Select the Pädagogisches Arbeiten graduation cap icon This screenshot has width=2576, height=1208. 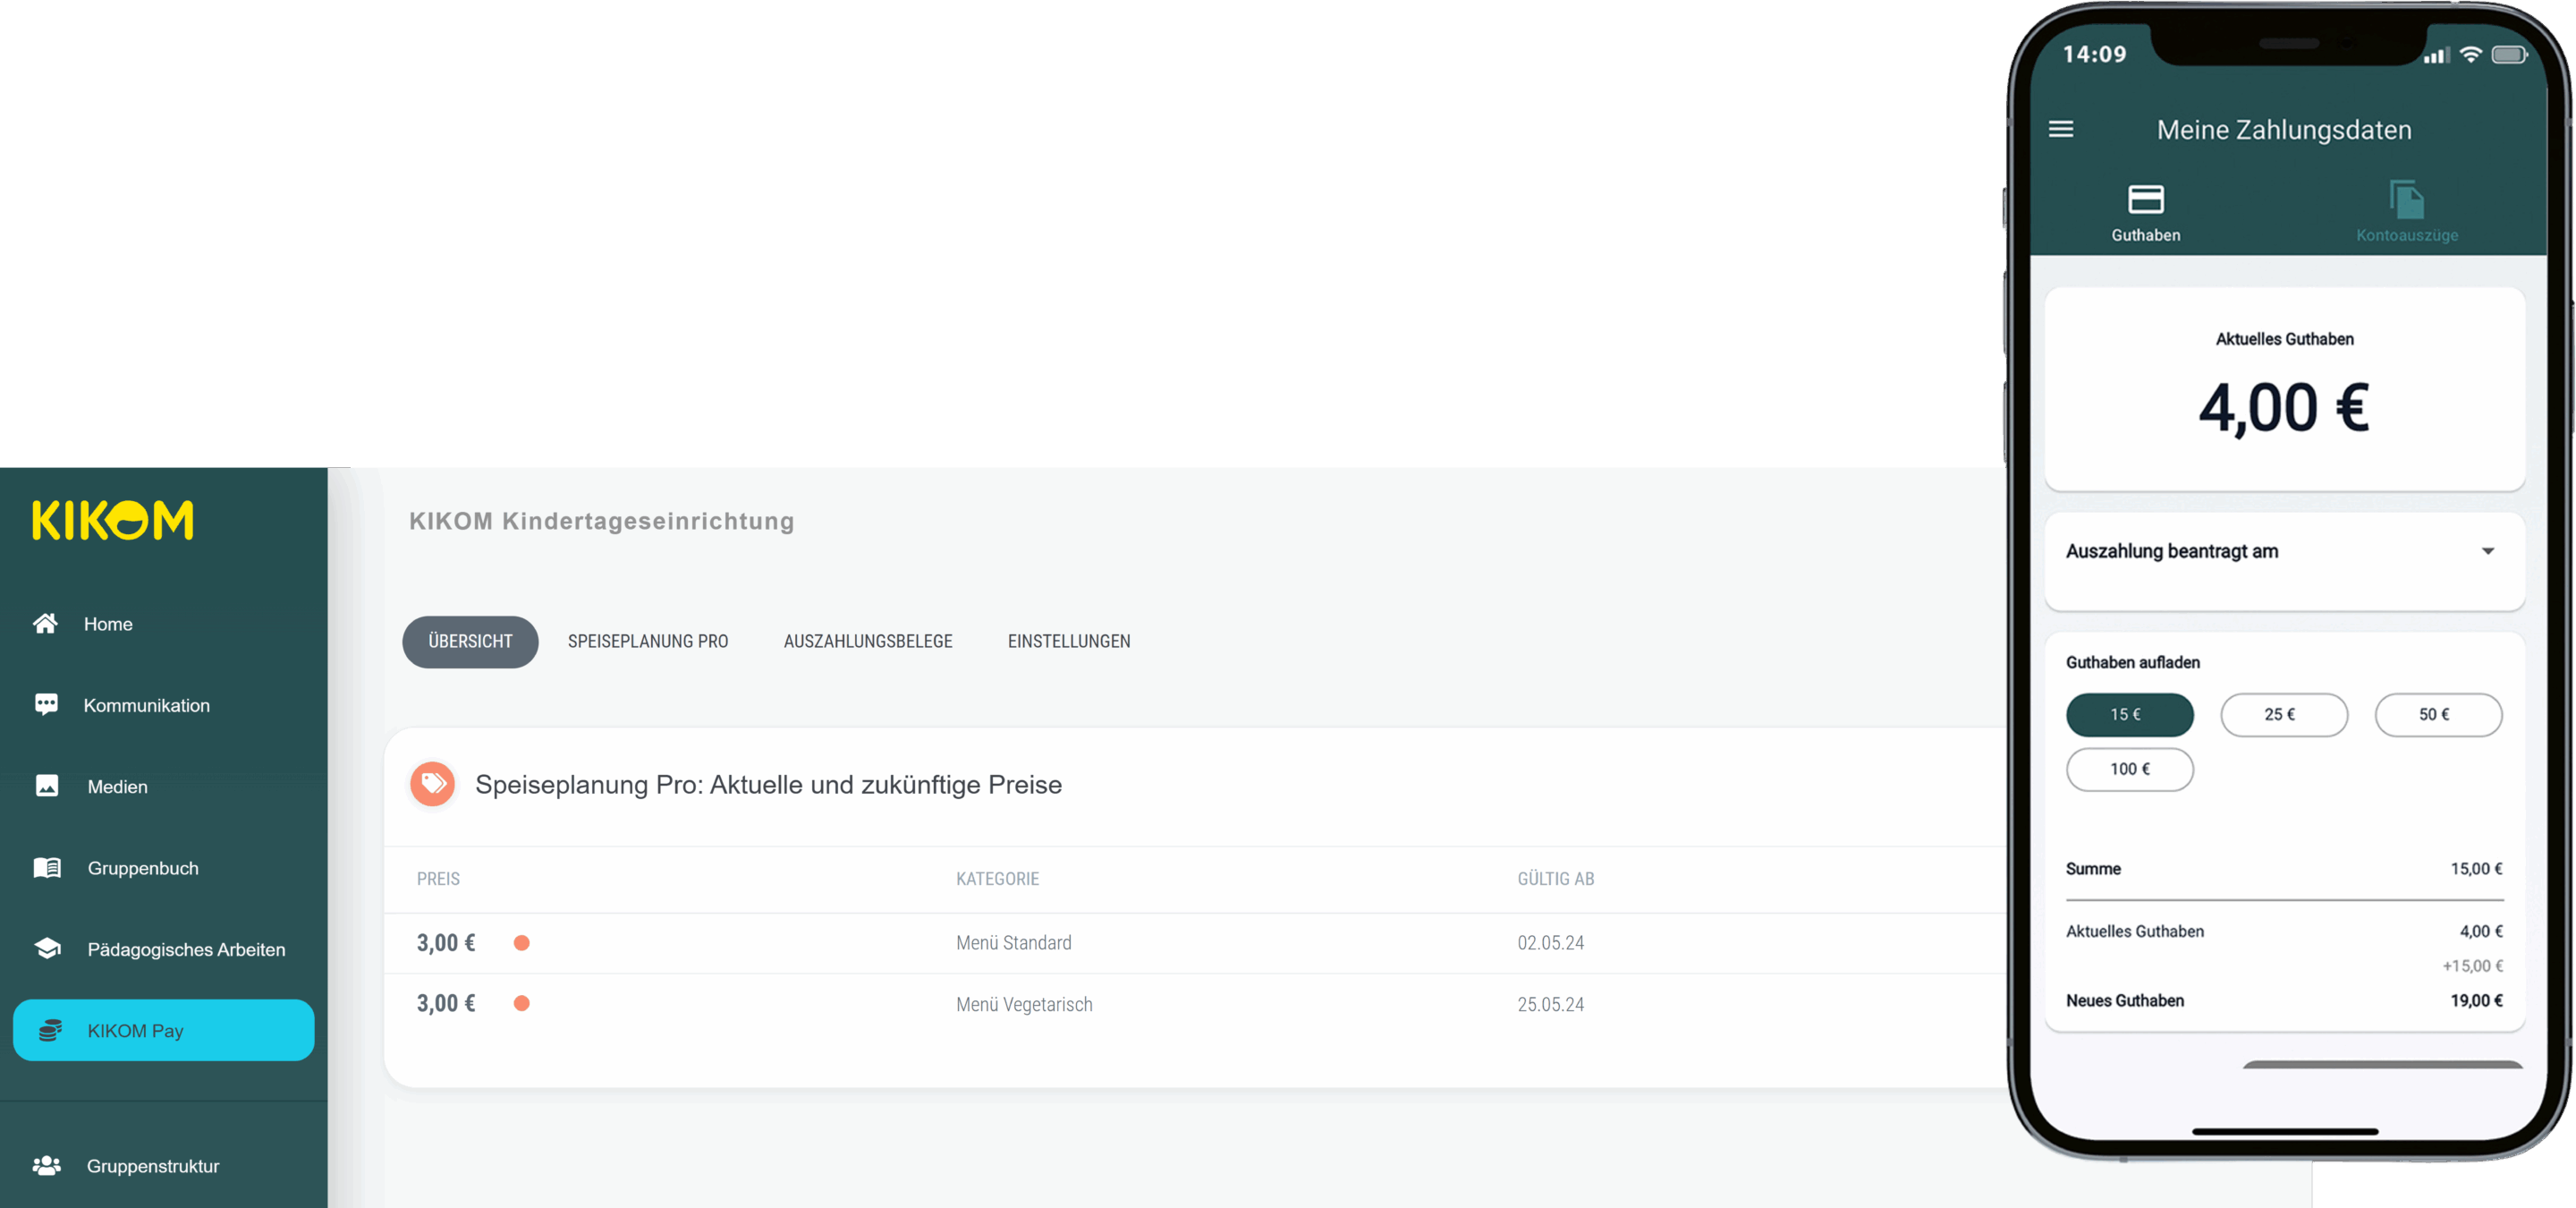point(47,948)
